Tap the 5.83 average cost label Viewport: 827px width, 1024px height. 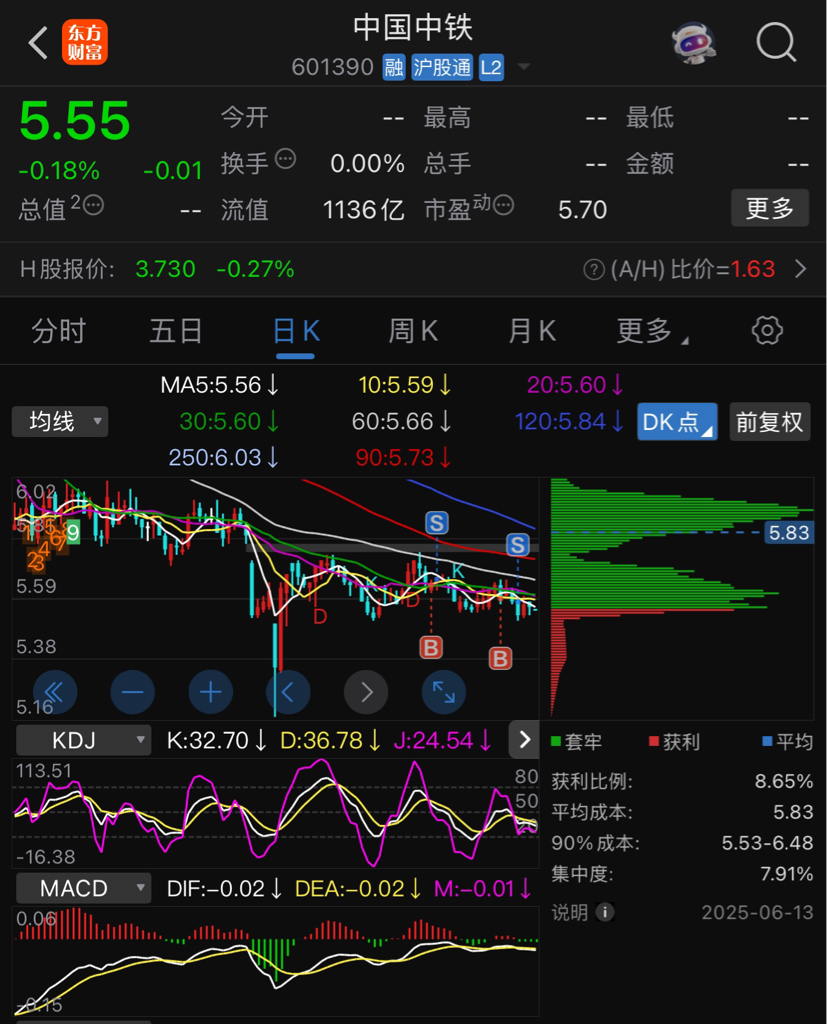788,532
